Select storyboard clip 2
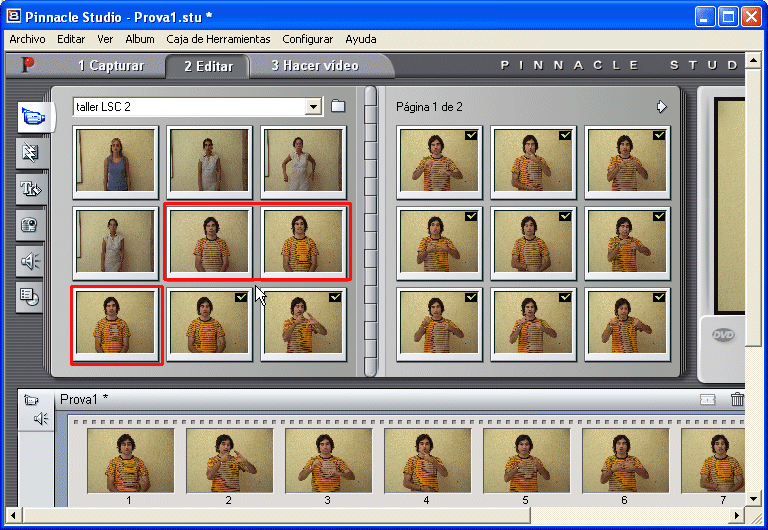The width and height of the screenshot is (768, 530). tap(229, 460)
